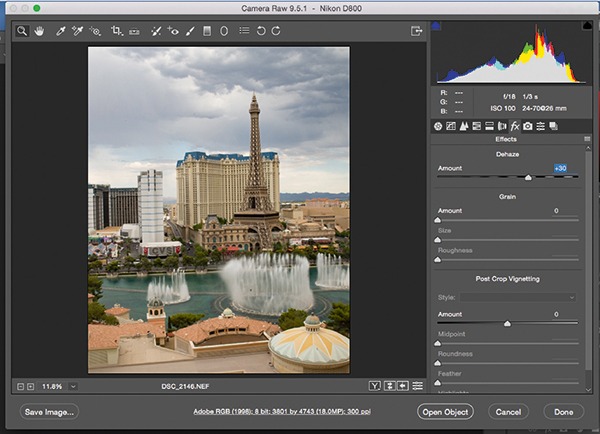Select the Graduated Filter tool
The width and height of the screenshot is (600, 434).
[207, 31]
